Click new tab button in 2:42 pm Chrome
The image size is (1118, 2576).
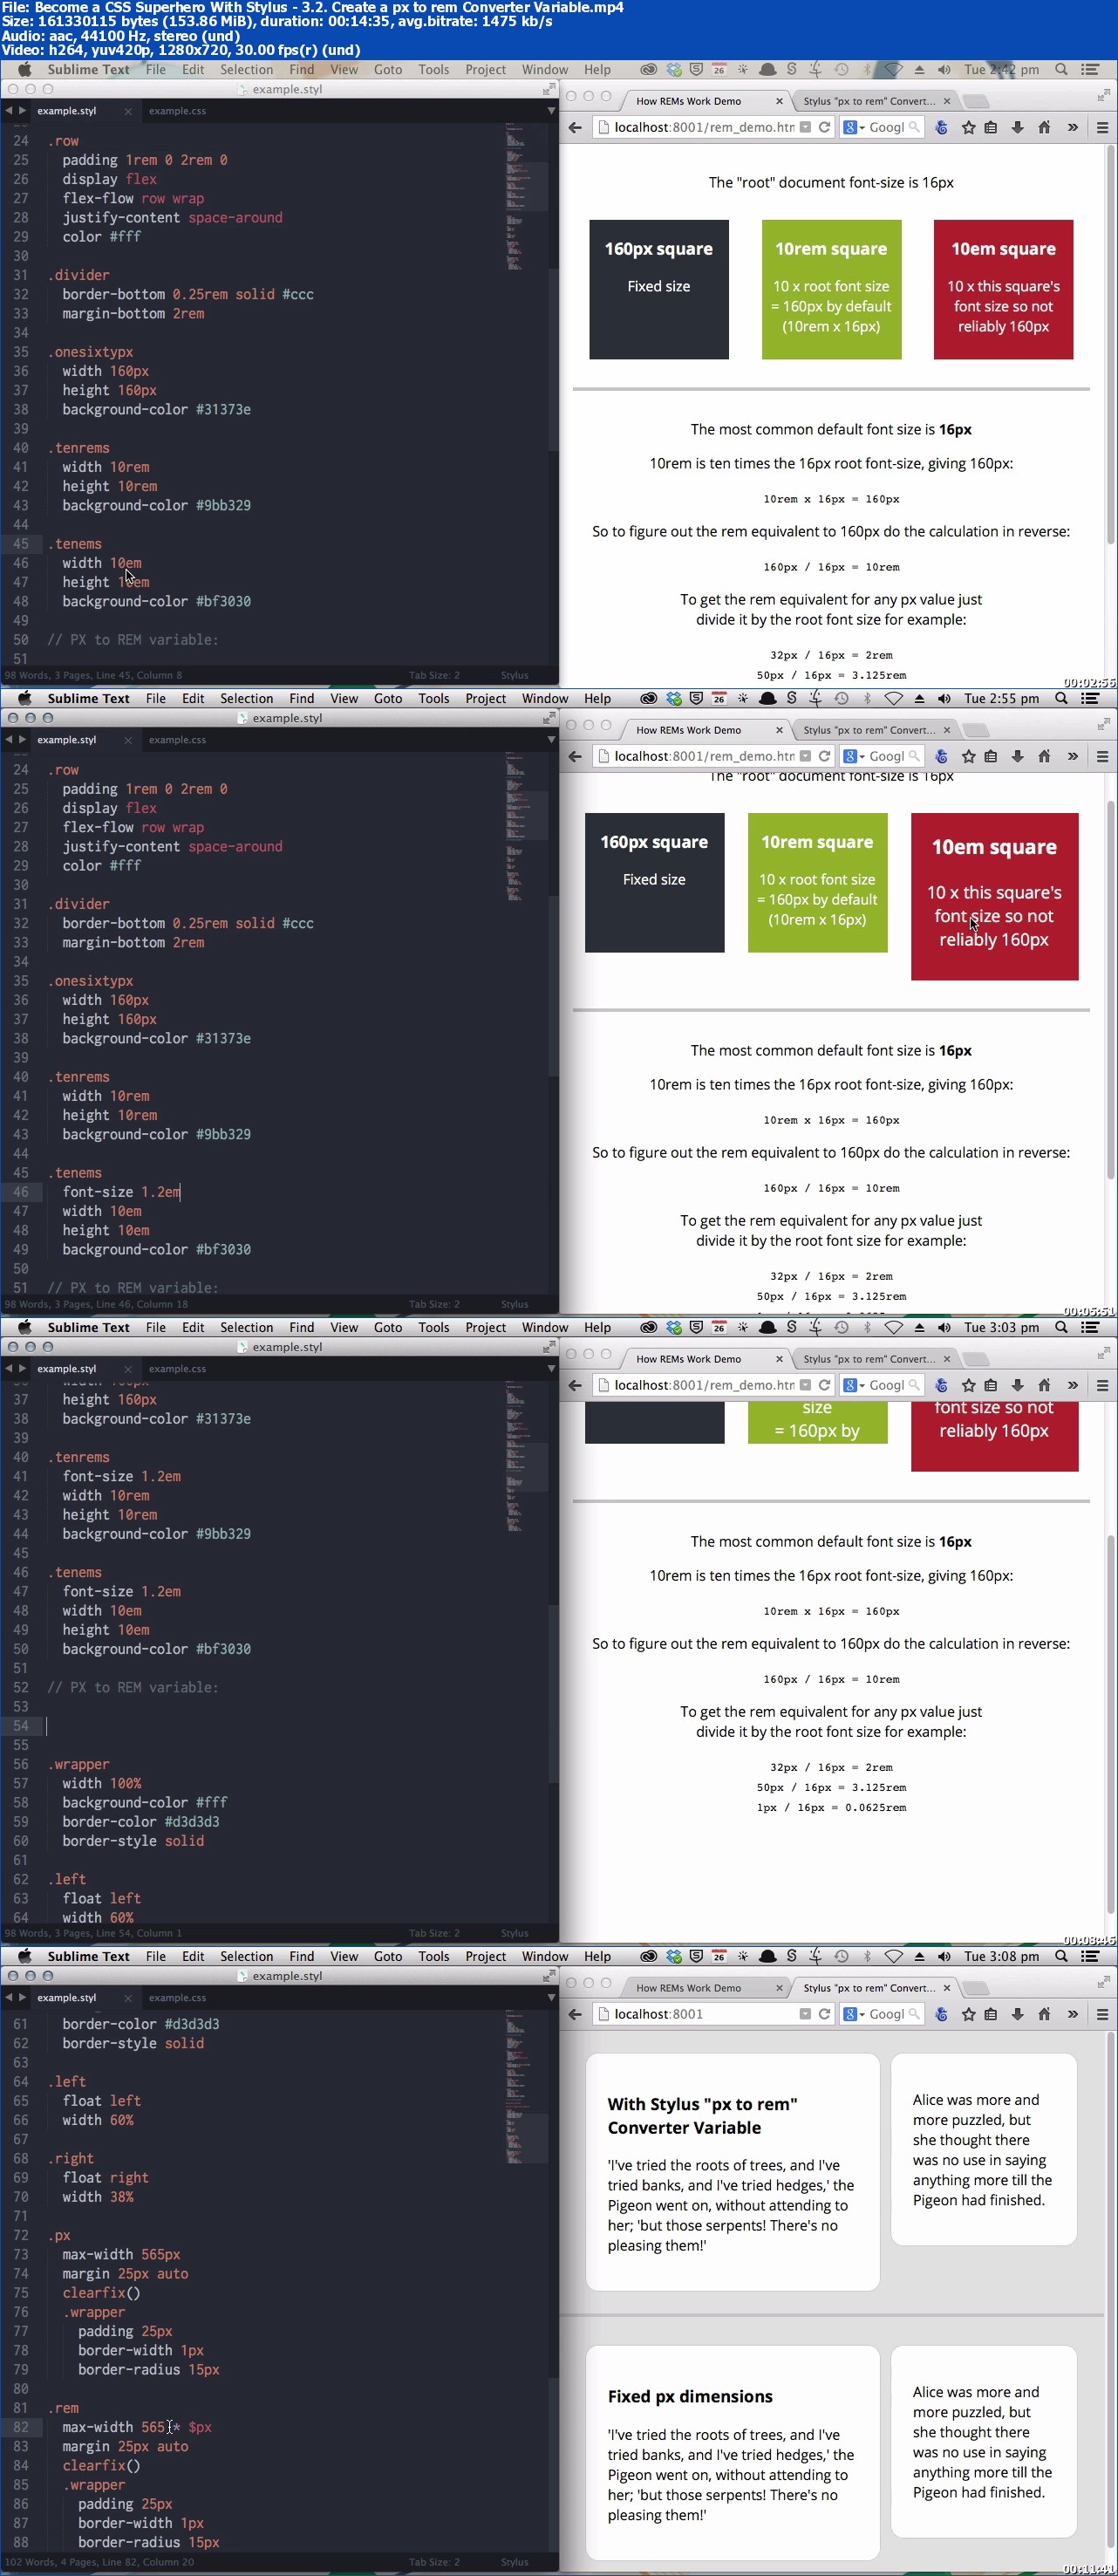click(x=975, y=101)
